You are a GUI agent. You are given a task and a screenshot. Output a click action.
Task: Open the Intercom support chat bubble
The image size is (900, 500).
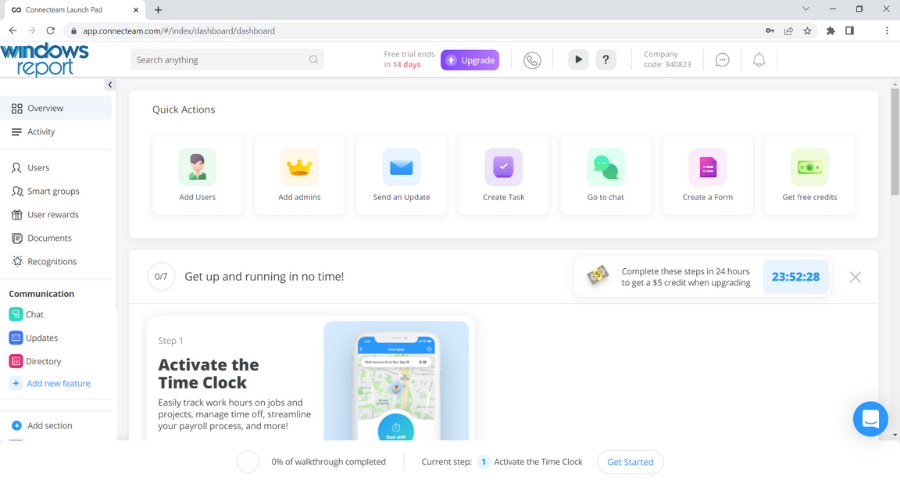870,418
